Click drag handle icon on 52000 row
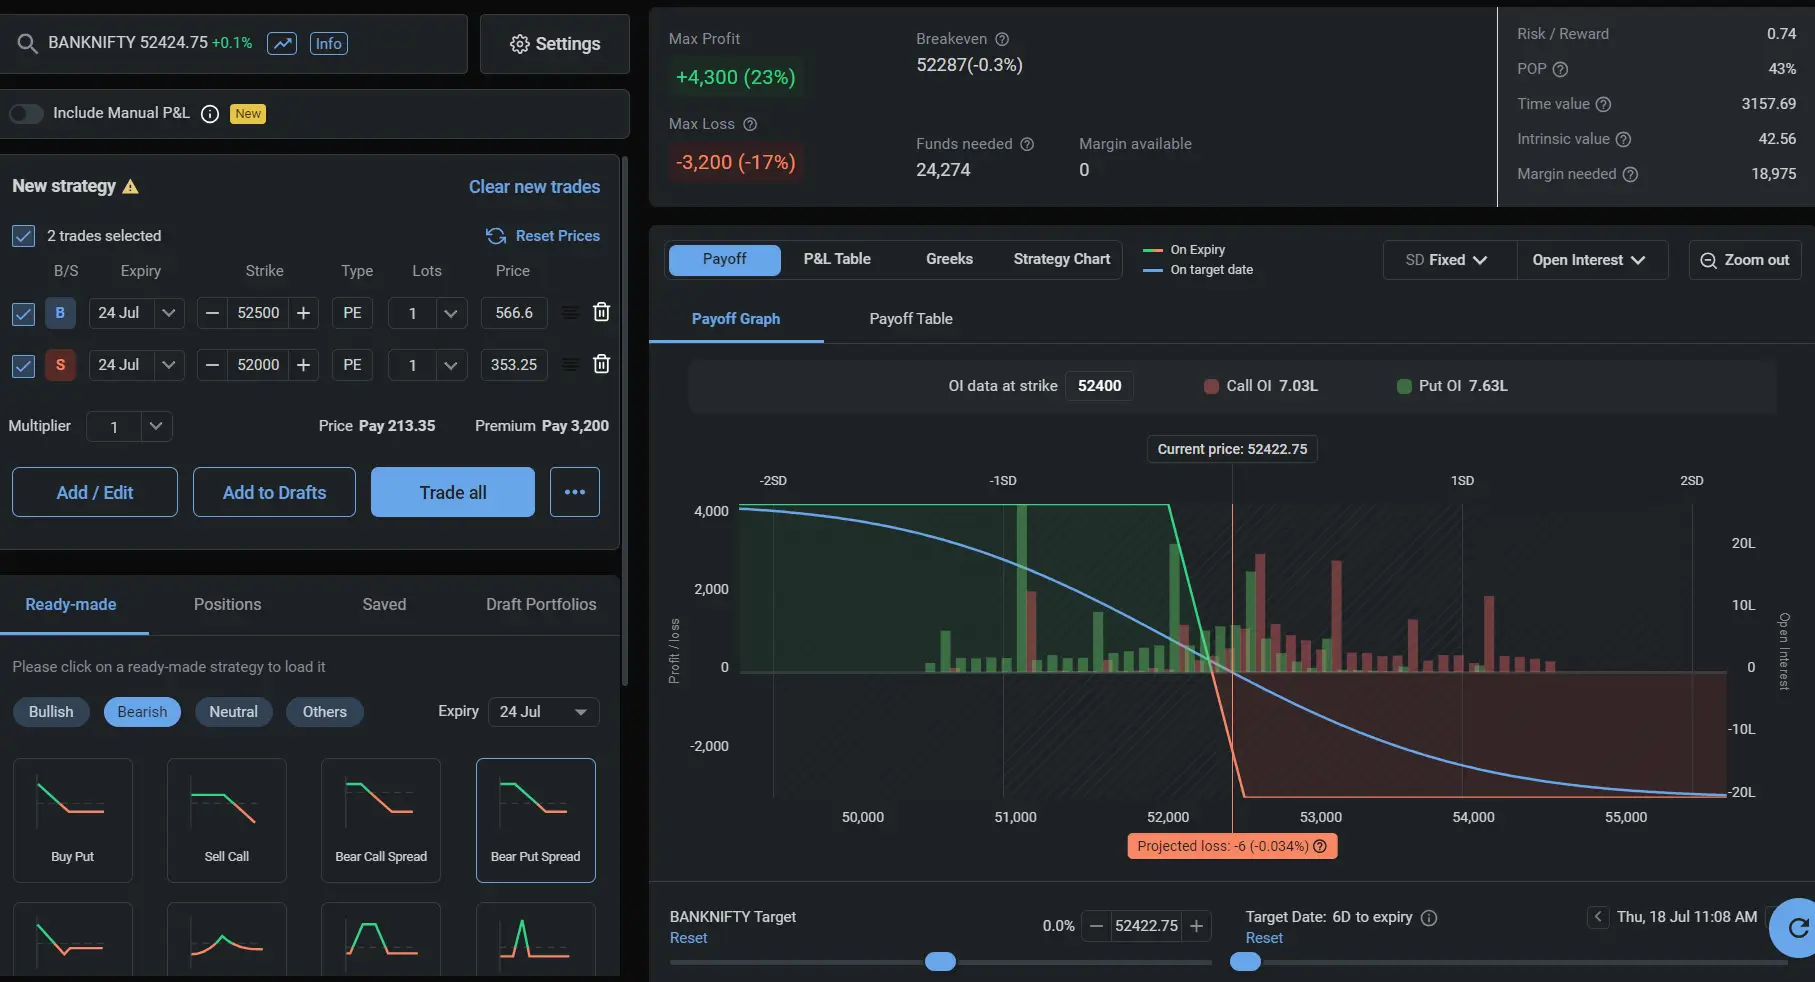Image resolution: width=1815 pixels, height=982 pixels. point(570,365)
